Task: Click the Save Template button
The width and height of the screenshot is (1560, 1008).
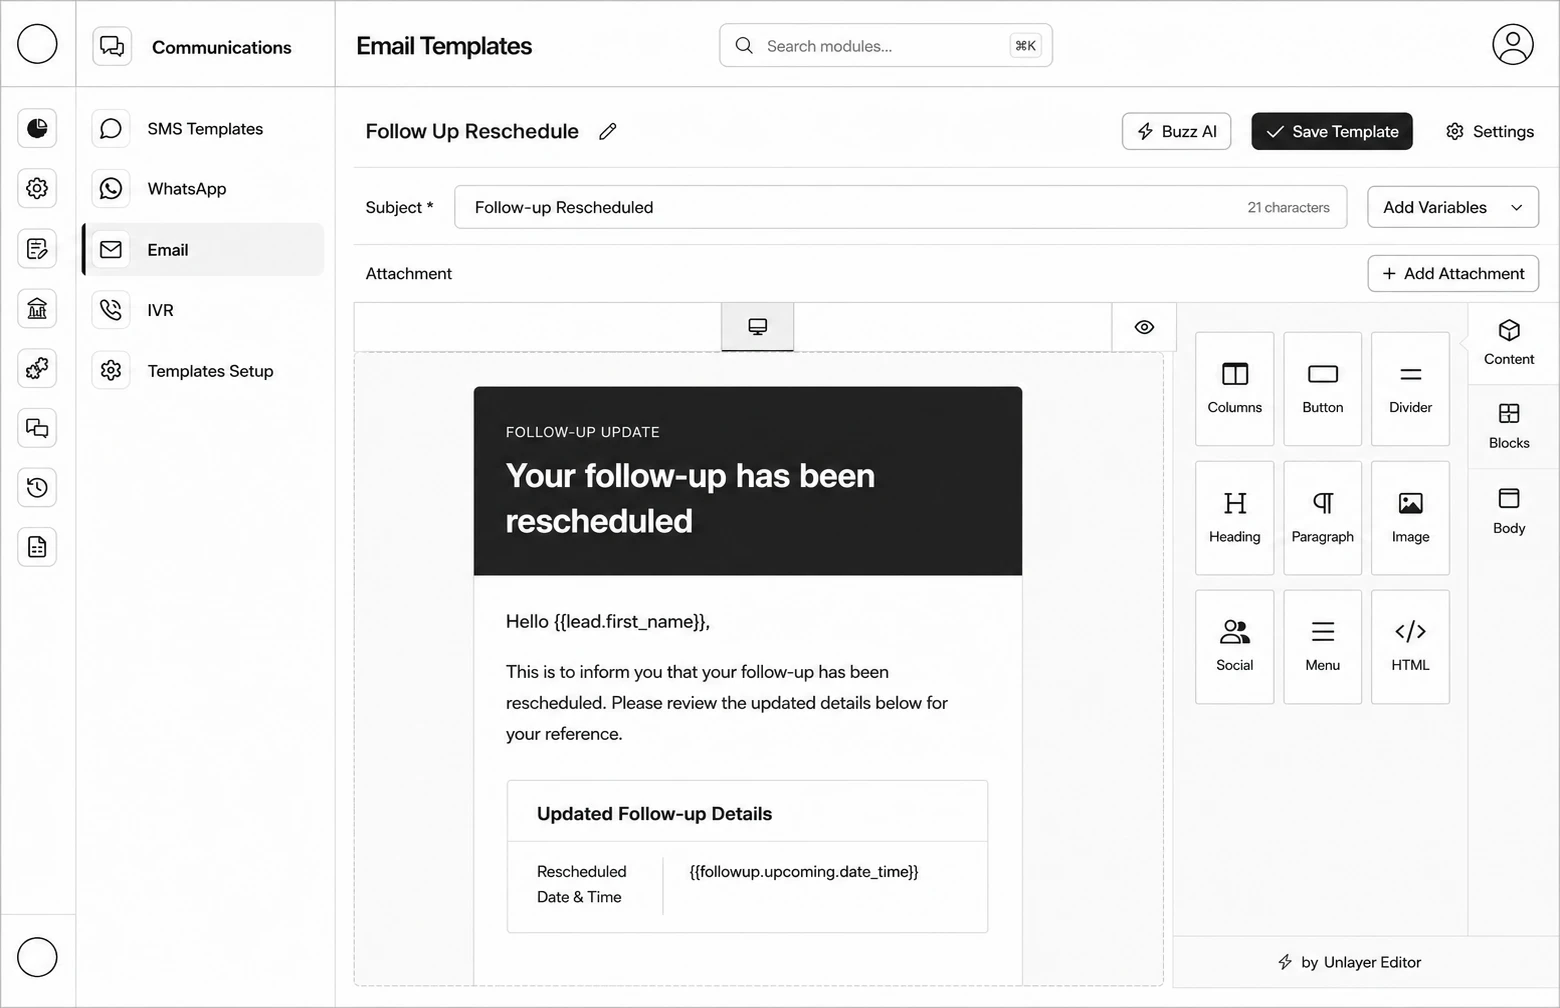Action: (x=1332, y=131)
